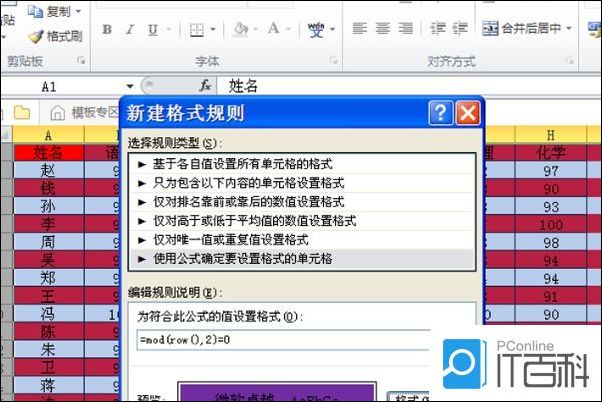Open dialog help question mark button
Viewport: 602px width, 402px height.
pos(441,113)
